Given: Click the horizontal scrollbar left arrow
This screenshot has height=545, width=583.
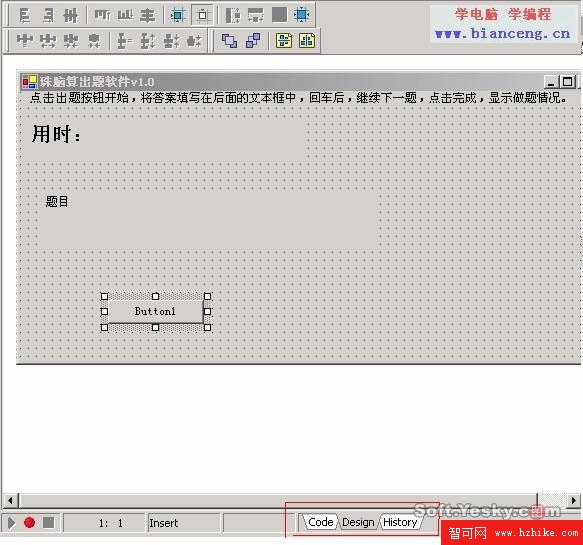Looking at the screenshot, I should coord(10,500).
